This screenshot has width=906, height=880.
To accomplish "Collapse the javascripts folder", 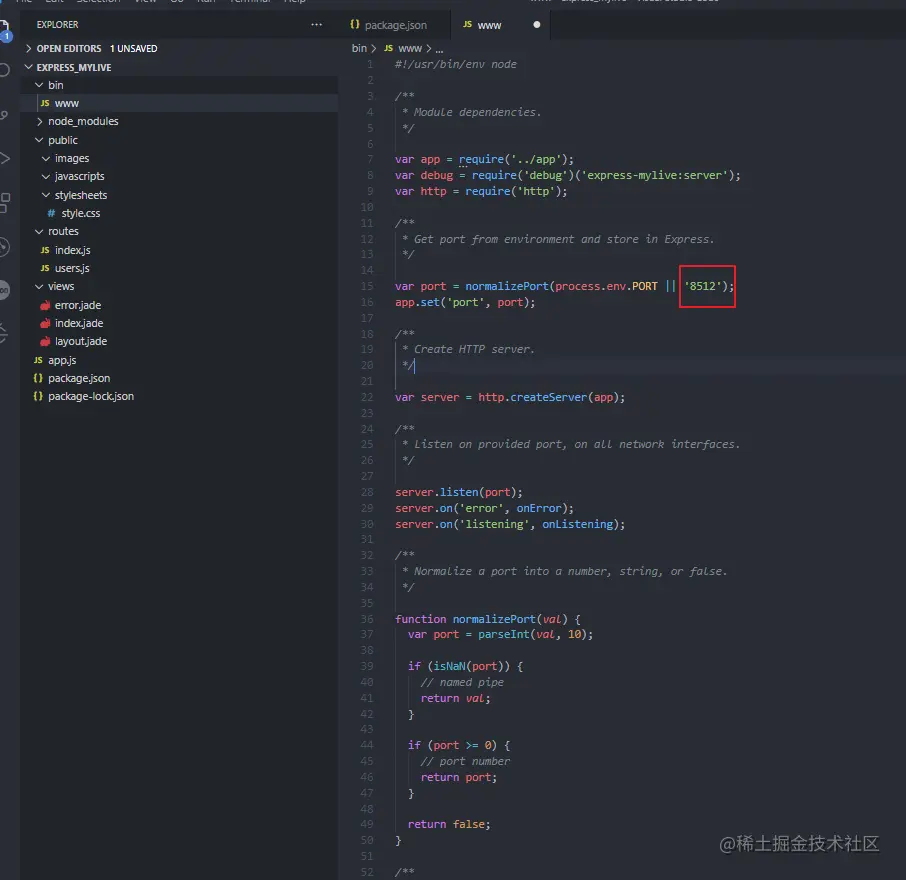I will click(179, 176).
